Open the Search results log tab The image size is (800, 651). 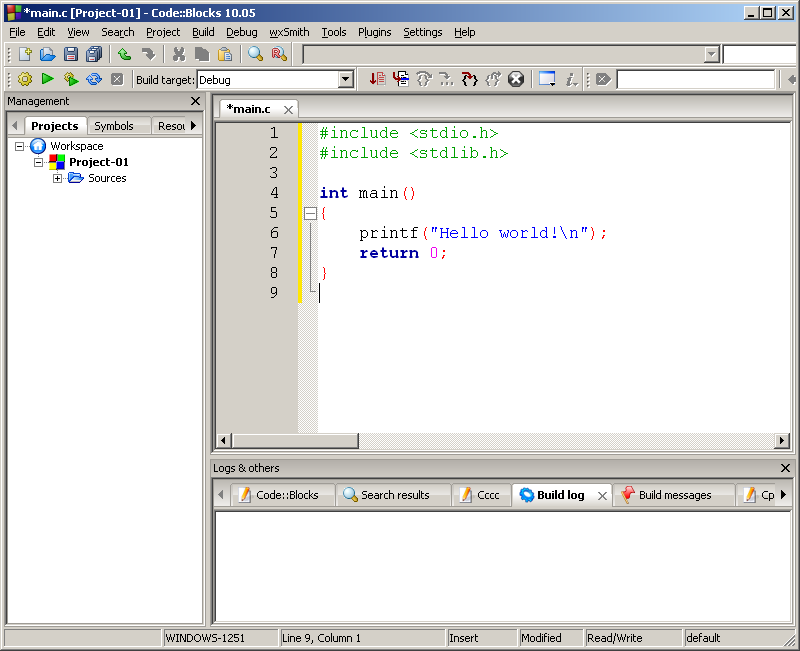(x=394, y=495)
